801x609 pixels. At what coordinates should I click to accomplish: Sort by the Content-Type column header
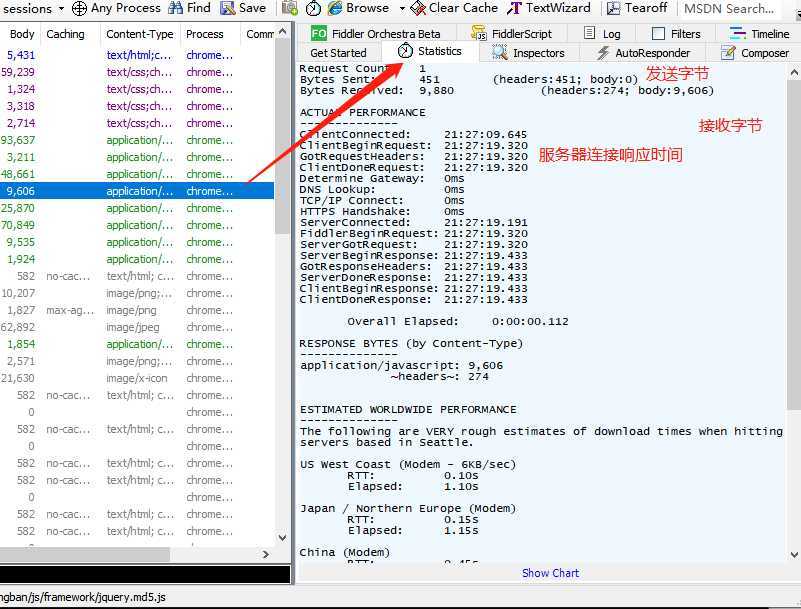click(x=139, y=34)
